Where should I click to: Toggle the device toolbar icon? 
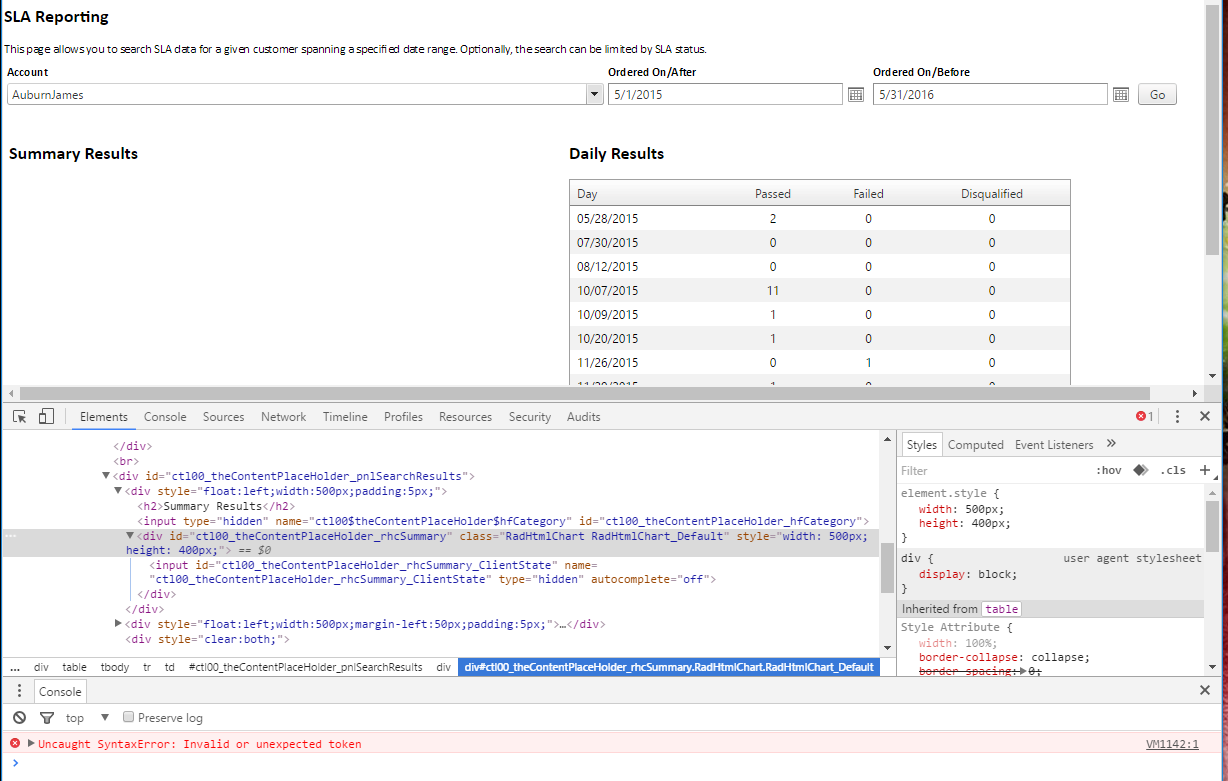coord(46,417)
